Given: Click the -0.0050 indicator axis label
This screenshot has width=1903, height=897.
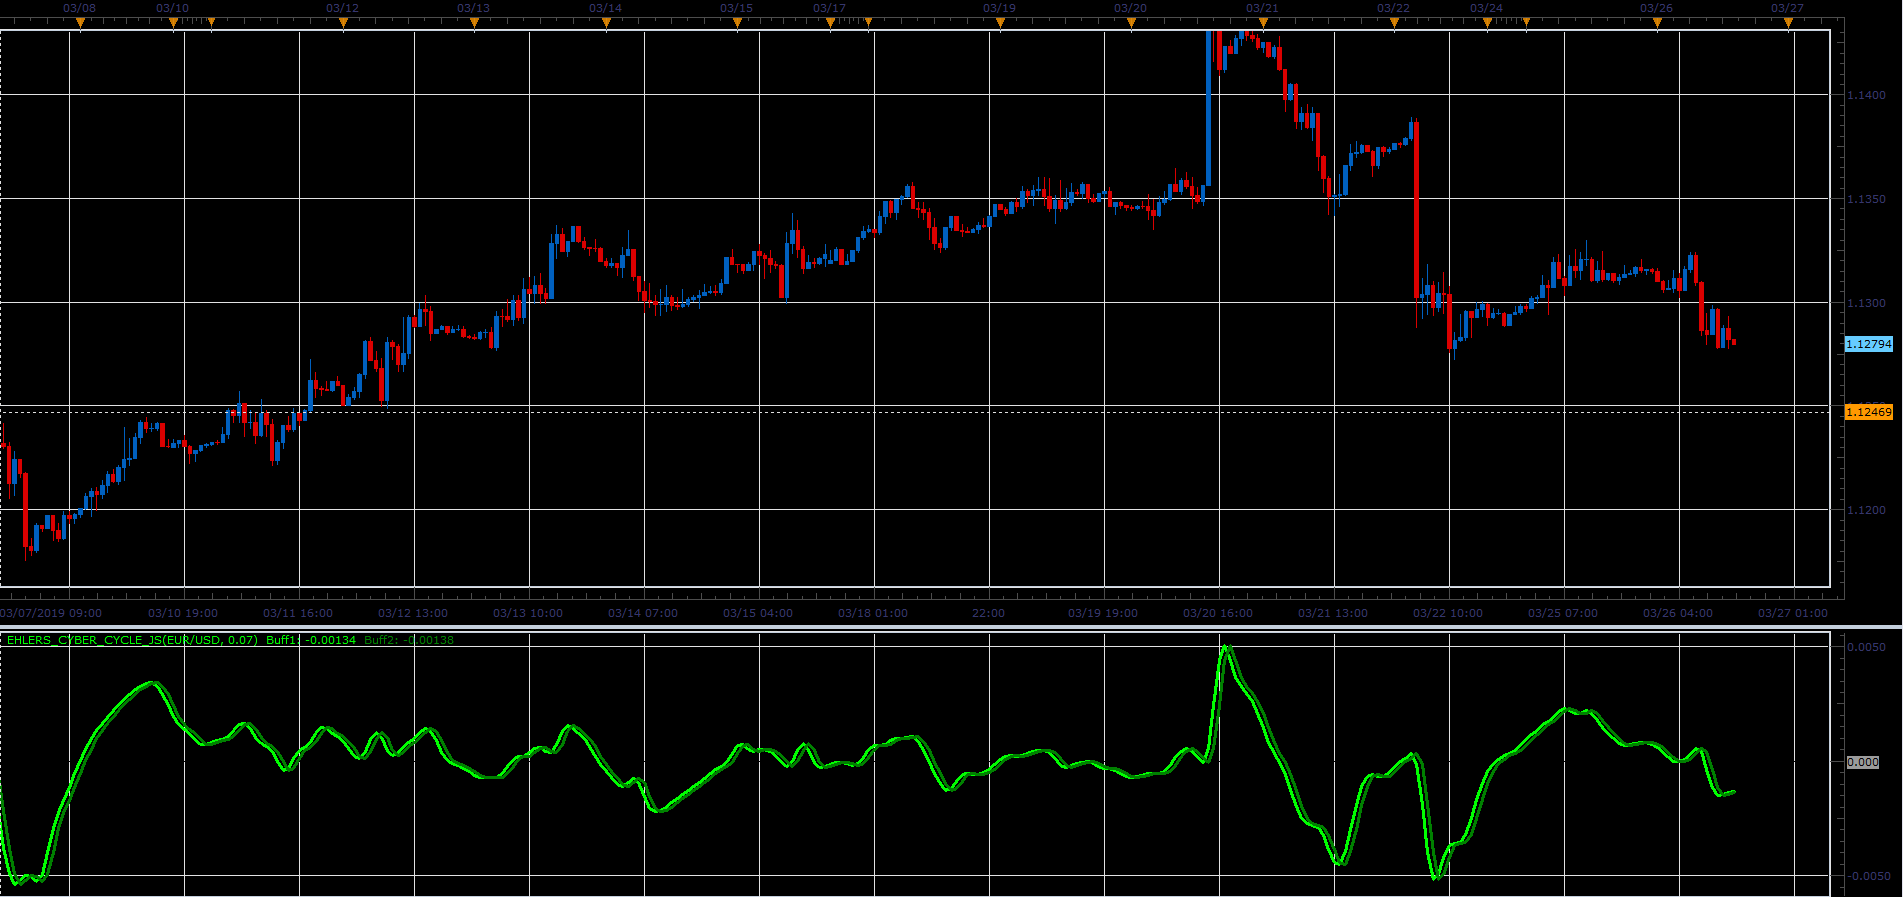Looking at the screenshot, I should tap(1867, 876).
